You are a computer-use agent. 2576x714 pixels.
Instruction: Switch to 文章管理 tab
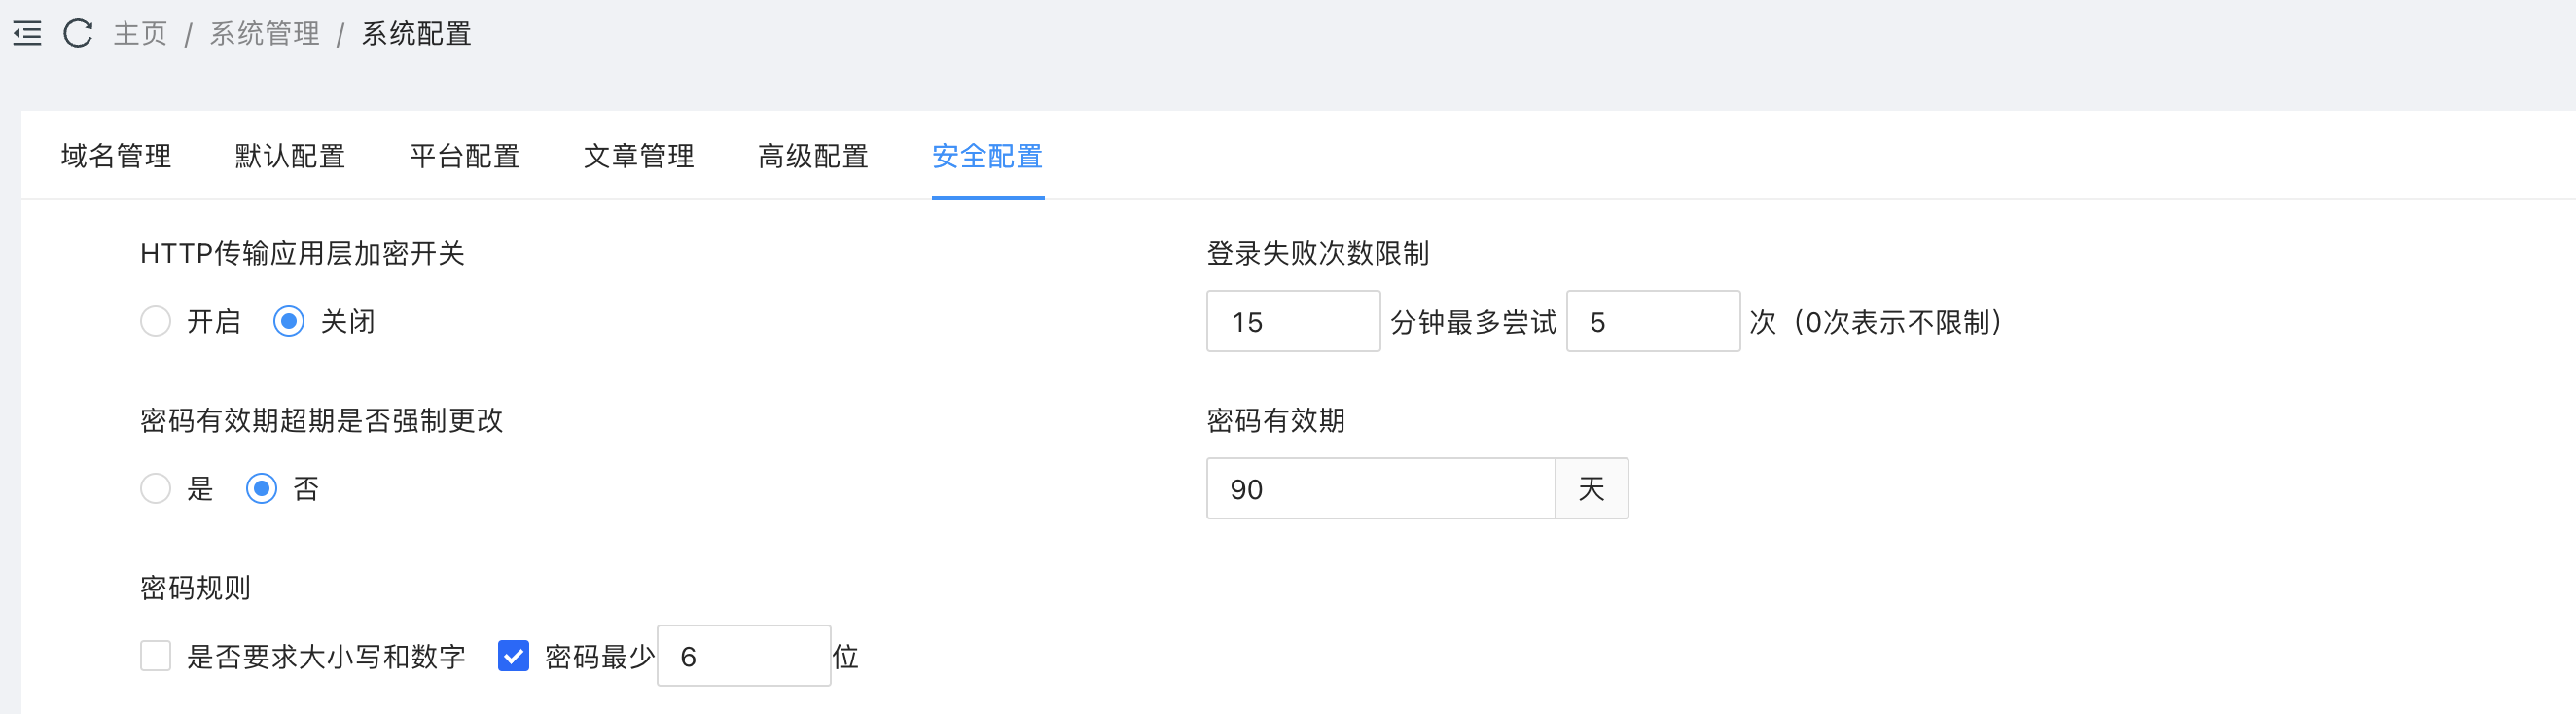638,156
